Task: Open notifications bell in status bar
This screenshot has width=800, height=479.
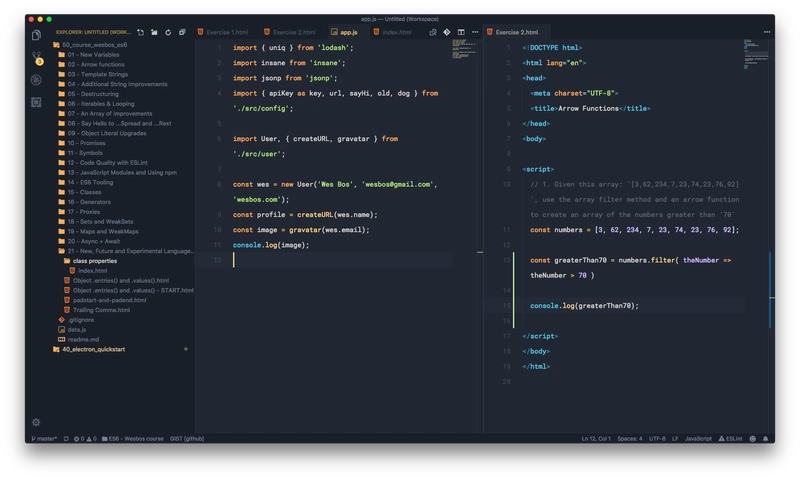Action: click(765, 438)
